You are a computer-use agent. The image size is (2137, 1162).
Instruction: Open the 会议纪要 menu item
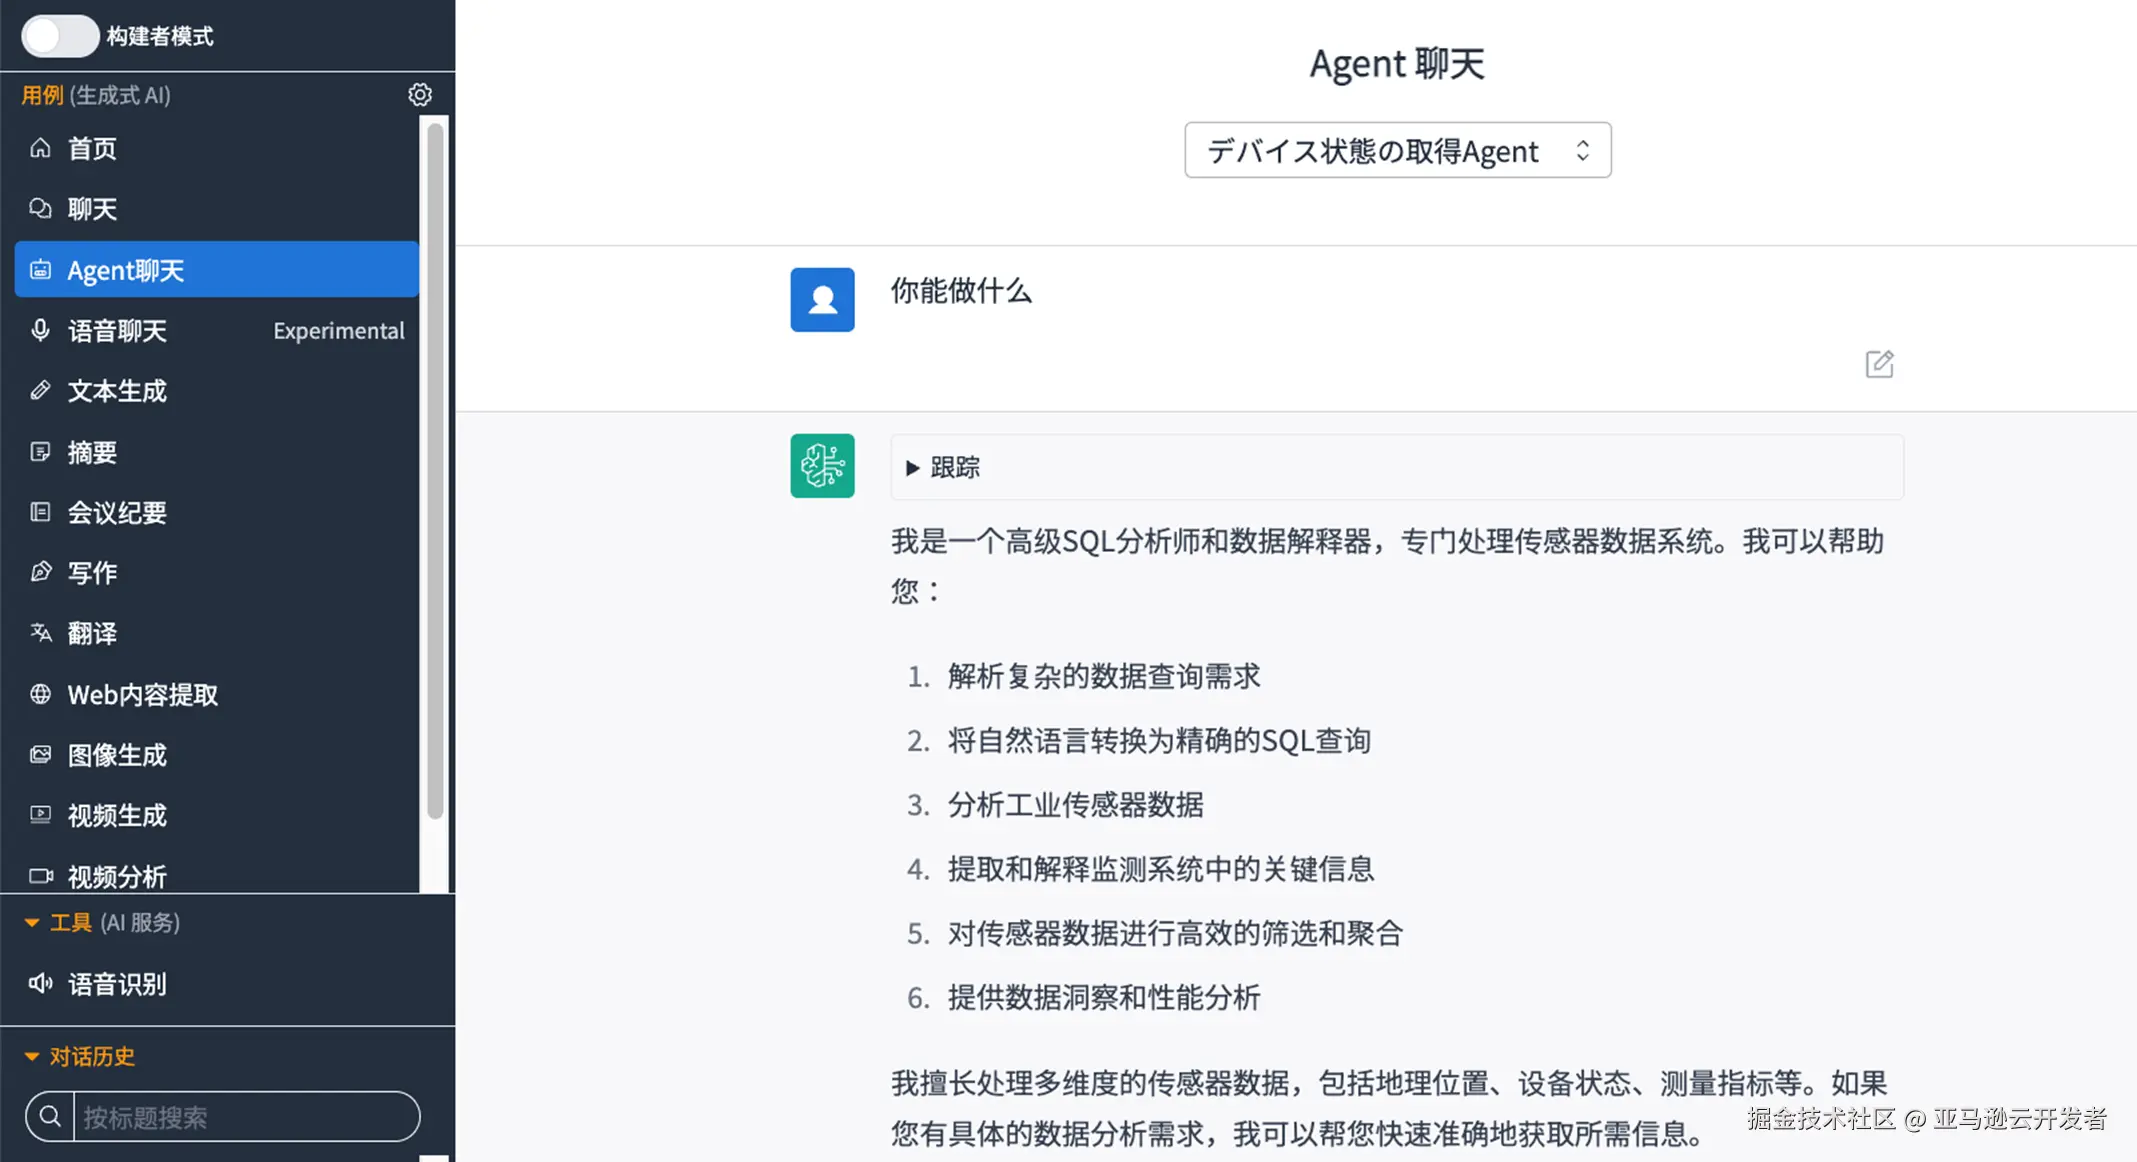pyautogui.click(x=117, y=513)
